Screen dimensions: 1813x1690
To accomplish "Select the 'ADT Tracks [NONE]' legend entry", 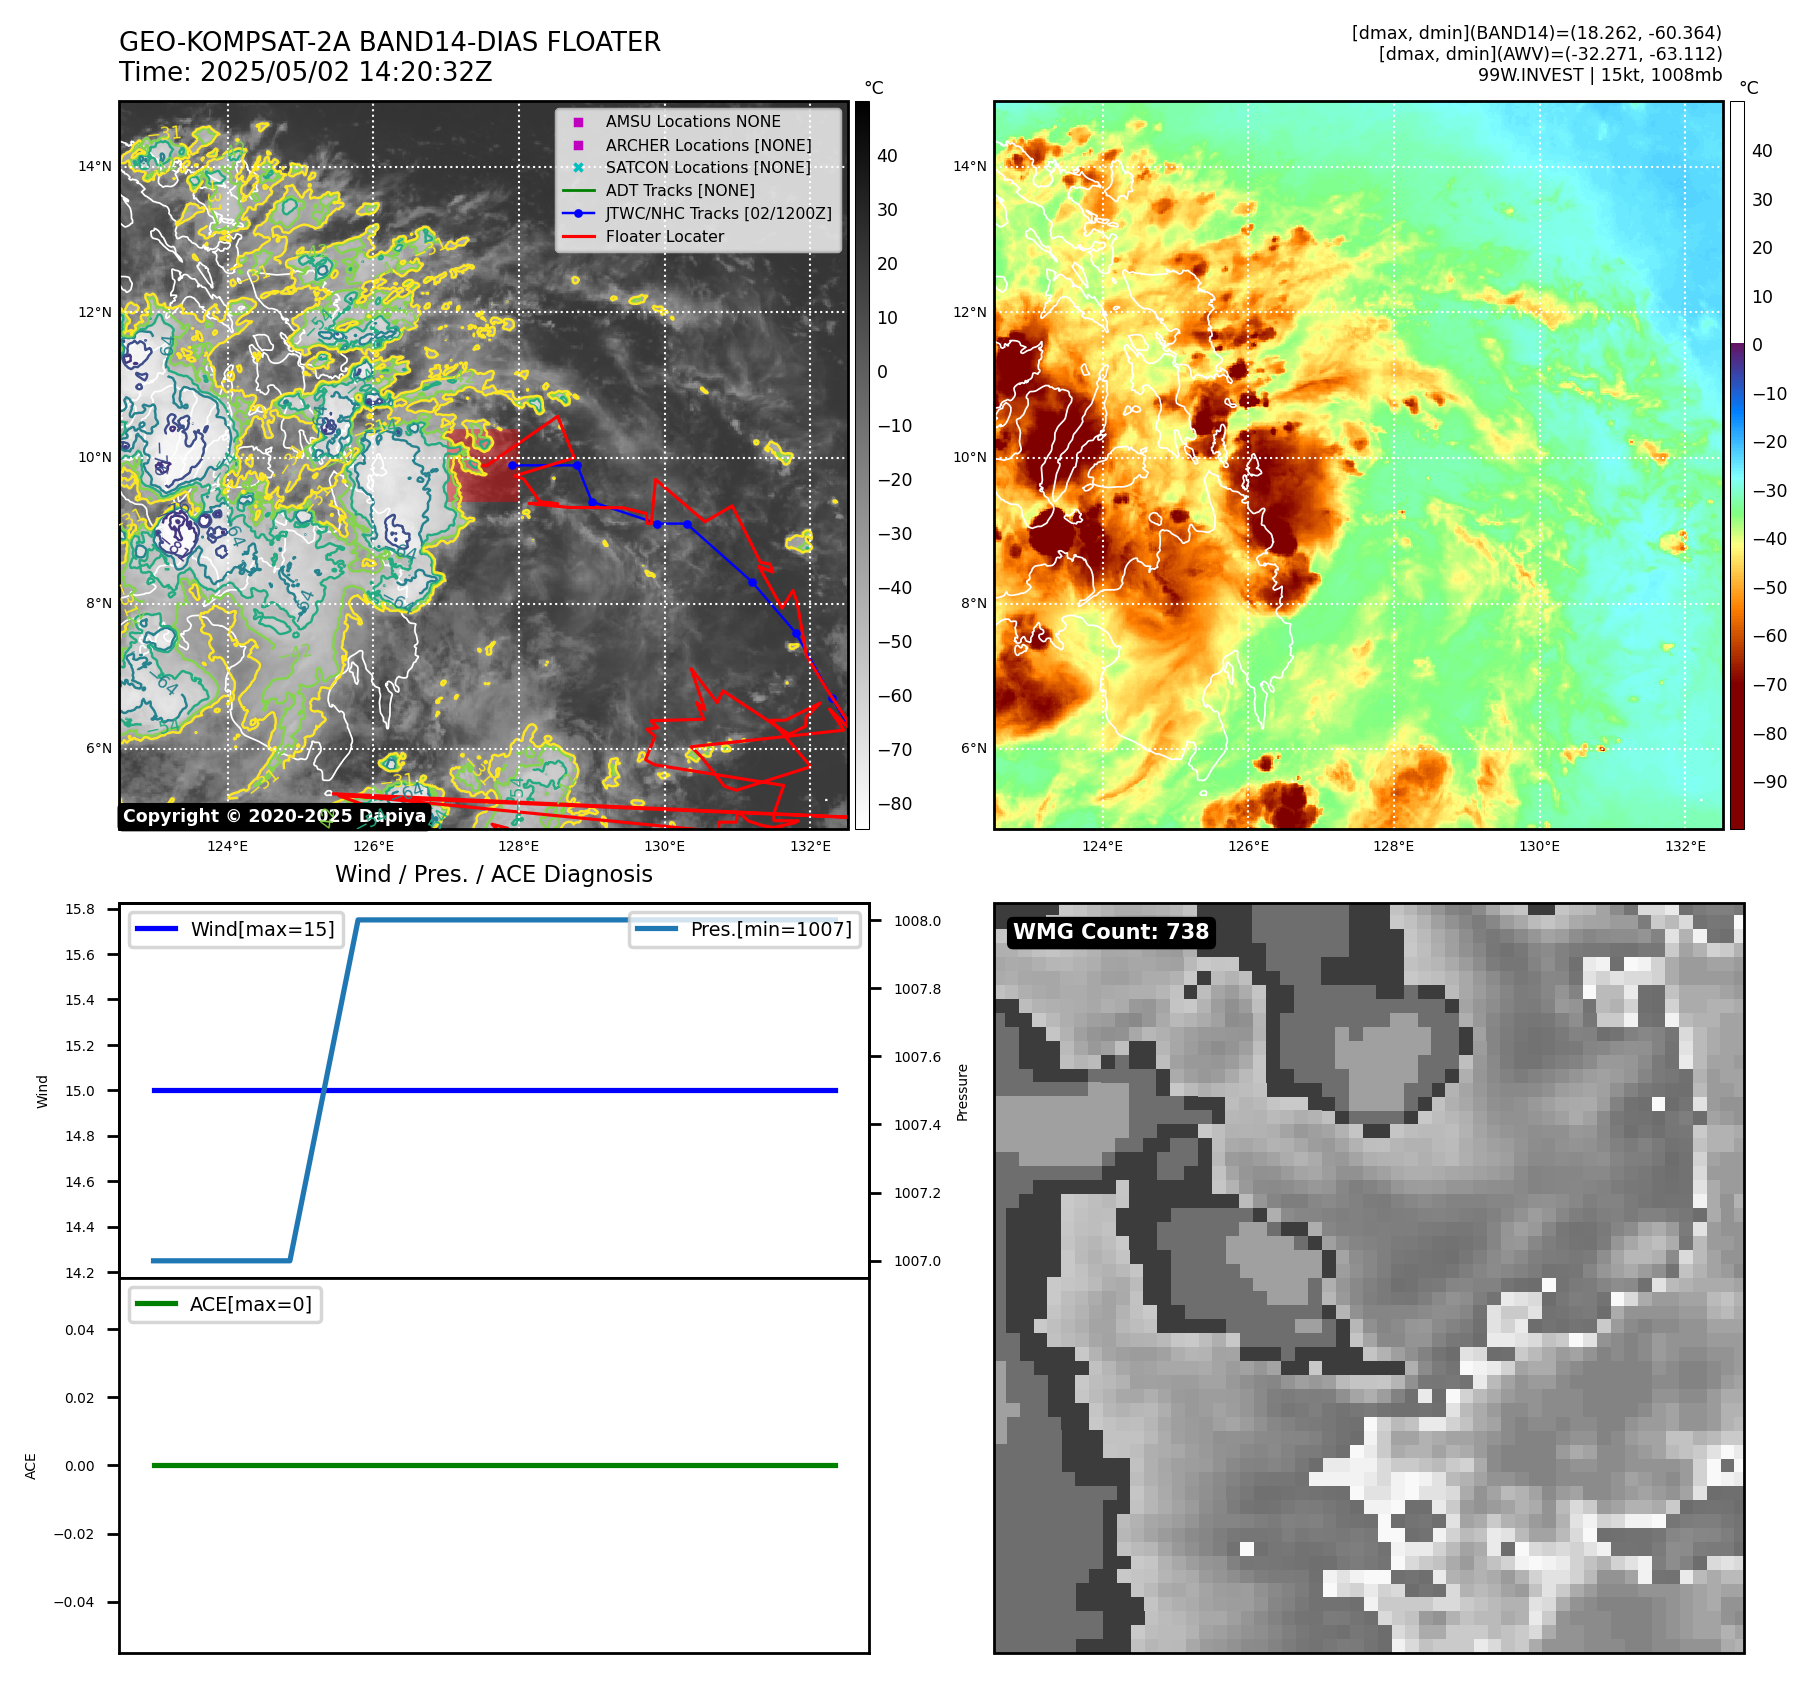I will coord(680,191).
